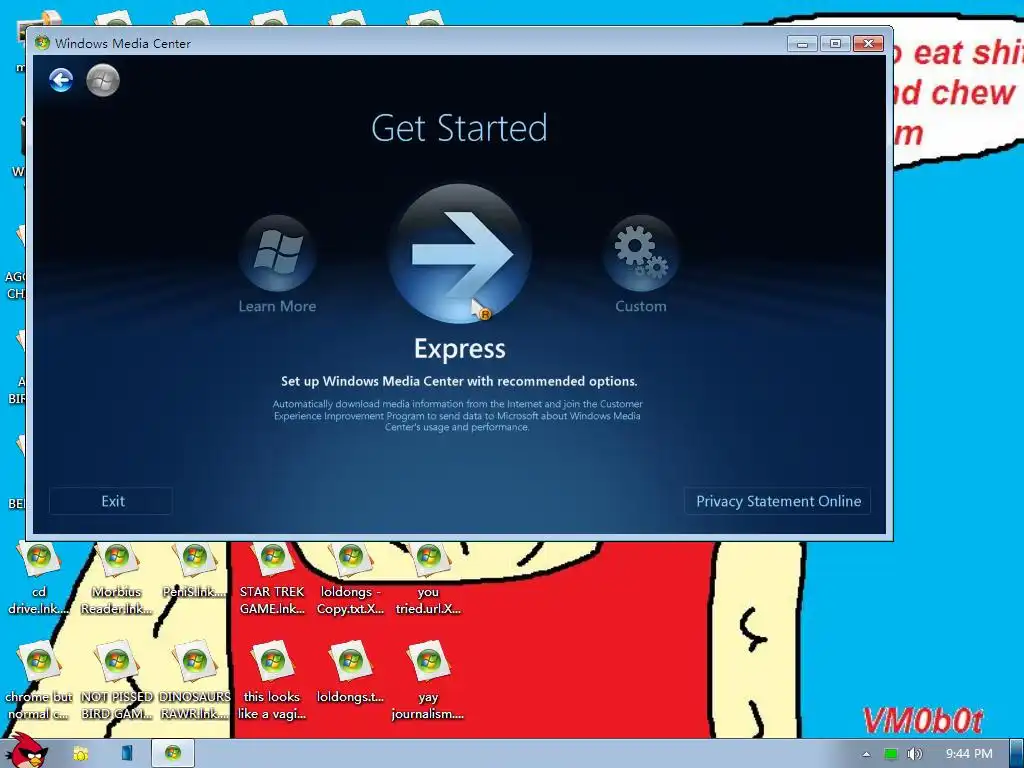Image resolution: width=1024 pixels, height=768 pixels.
Task: Select the loldongs - Copy.txt desktop icon
Action: click(350, 580)
